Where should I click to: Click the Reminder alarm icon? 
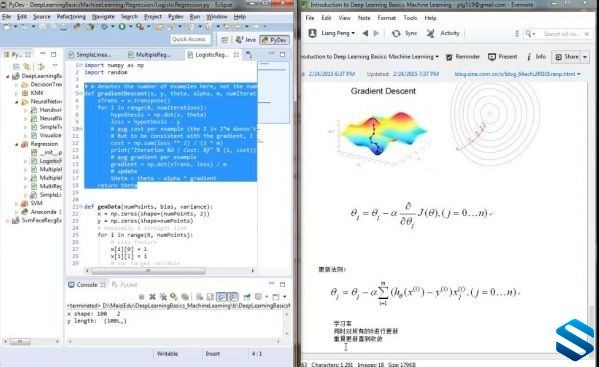(x=449, y=57)
